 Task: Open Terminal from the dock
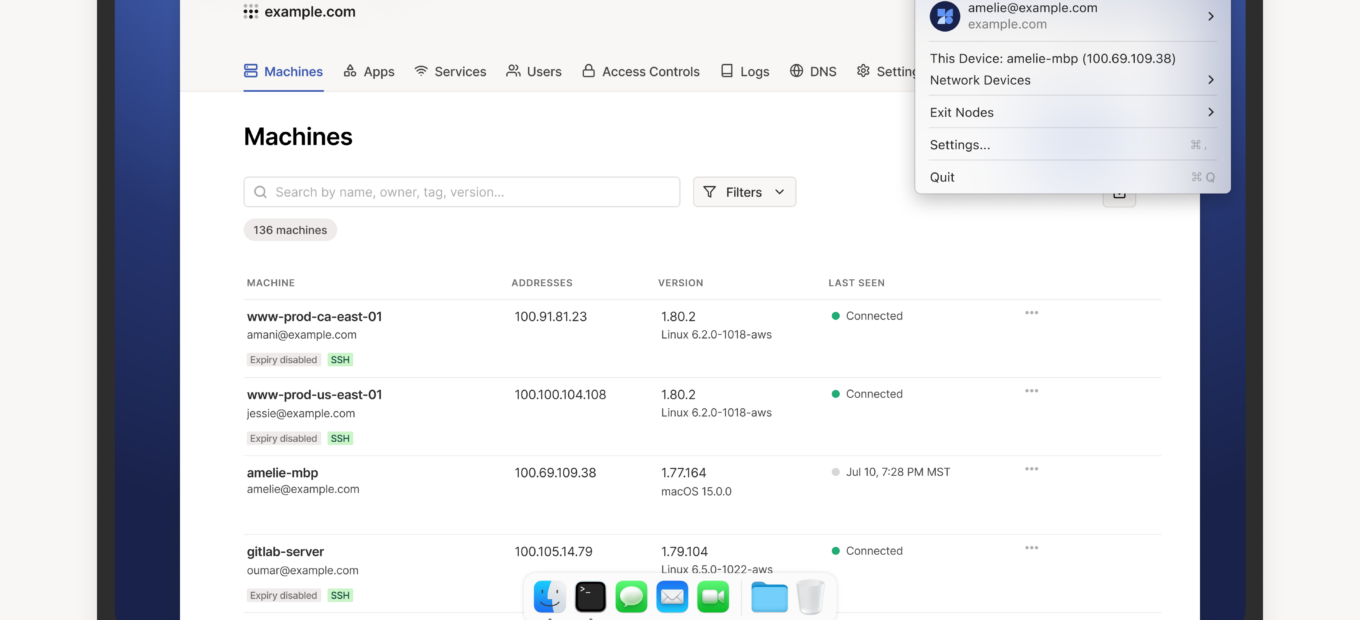590,596
